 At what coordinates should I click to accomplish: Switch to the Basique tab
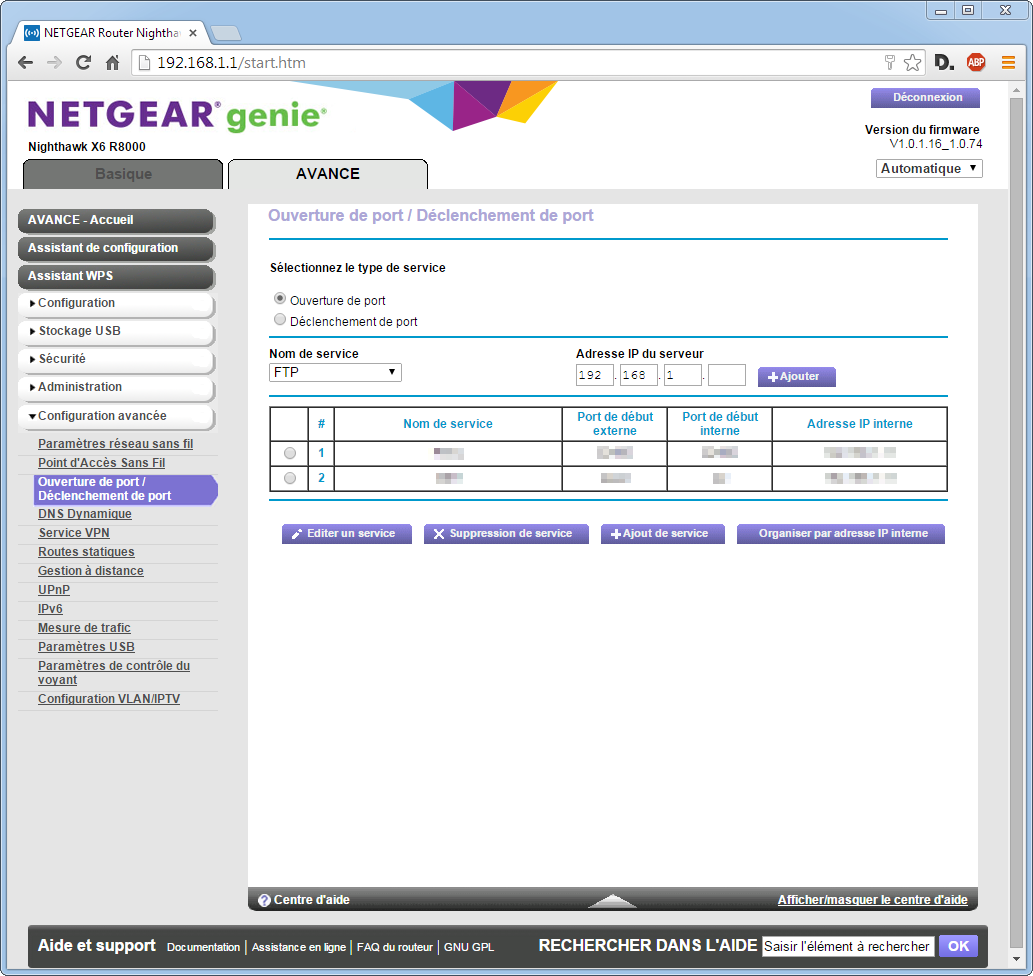tap(123, 174)
